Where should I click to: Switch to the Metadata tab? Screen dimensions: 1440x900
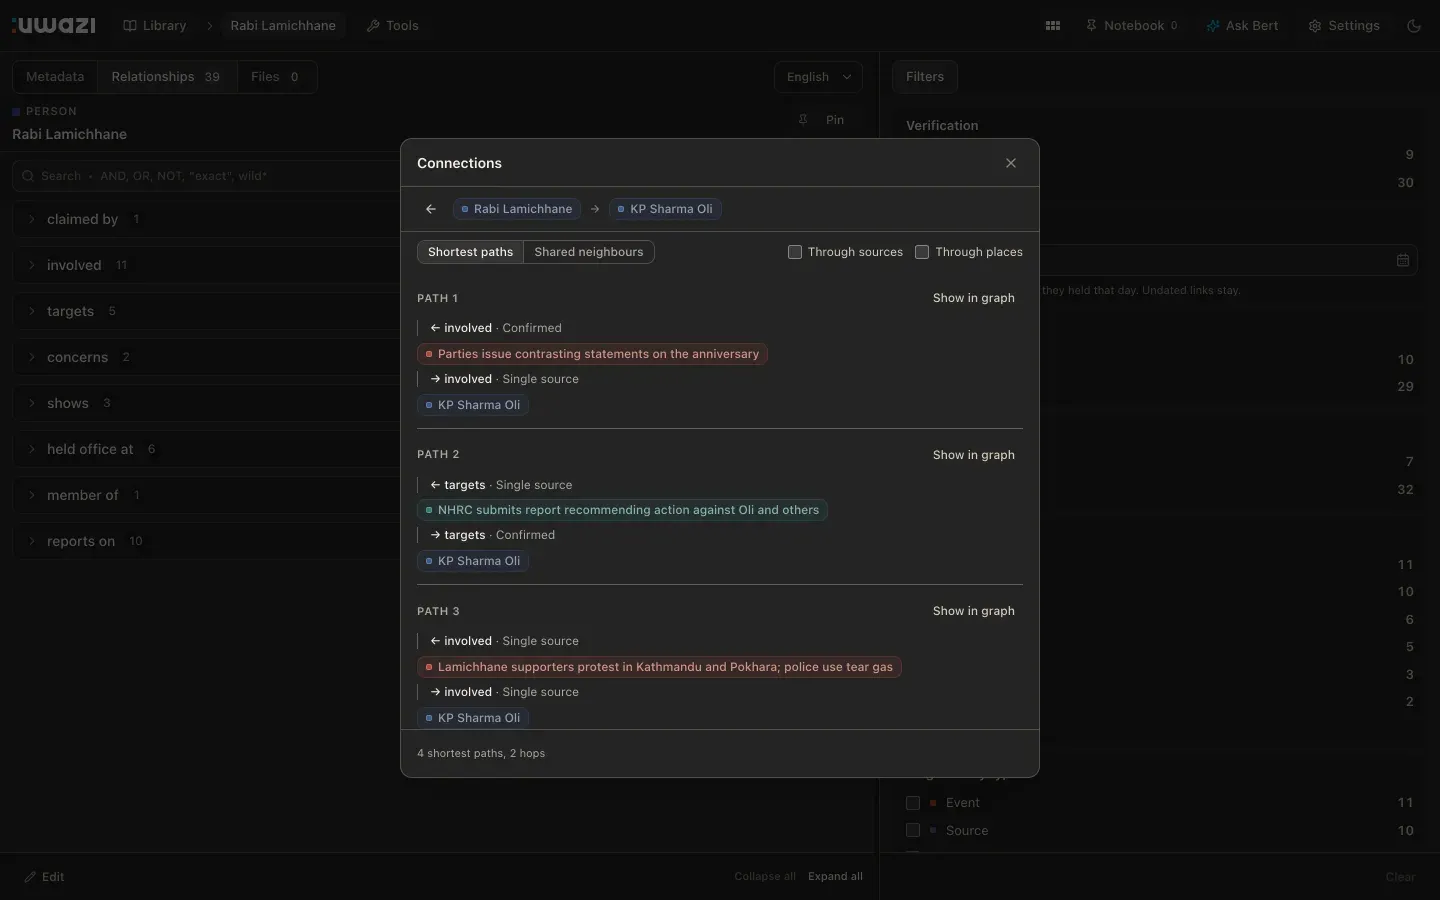(55, 77)
